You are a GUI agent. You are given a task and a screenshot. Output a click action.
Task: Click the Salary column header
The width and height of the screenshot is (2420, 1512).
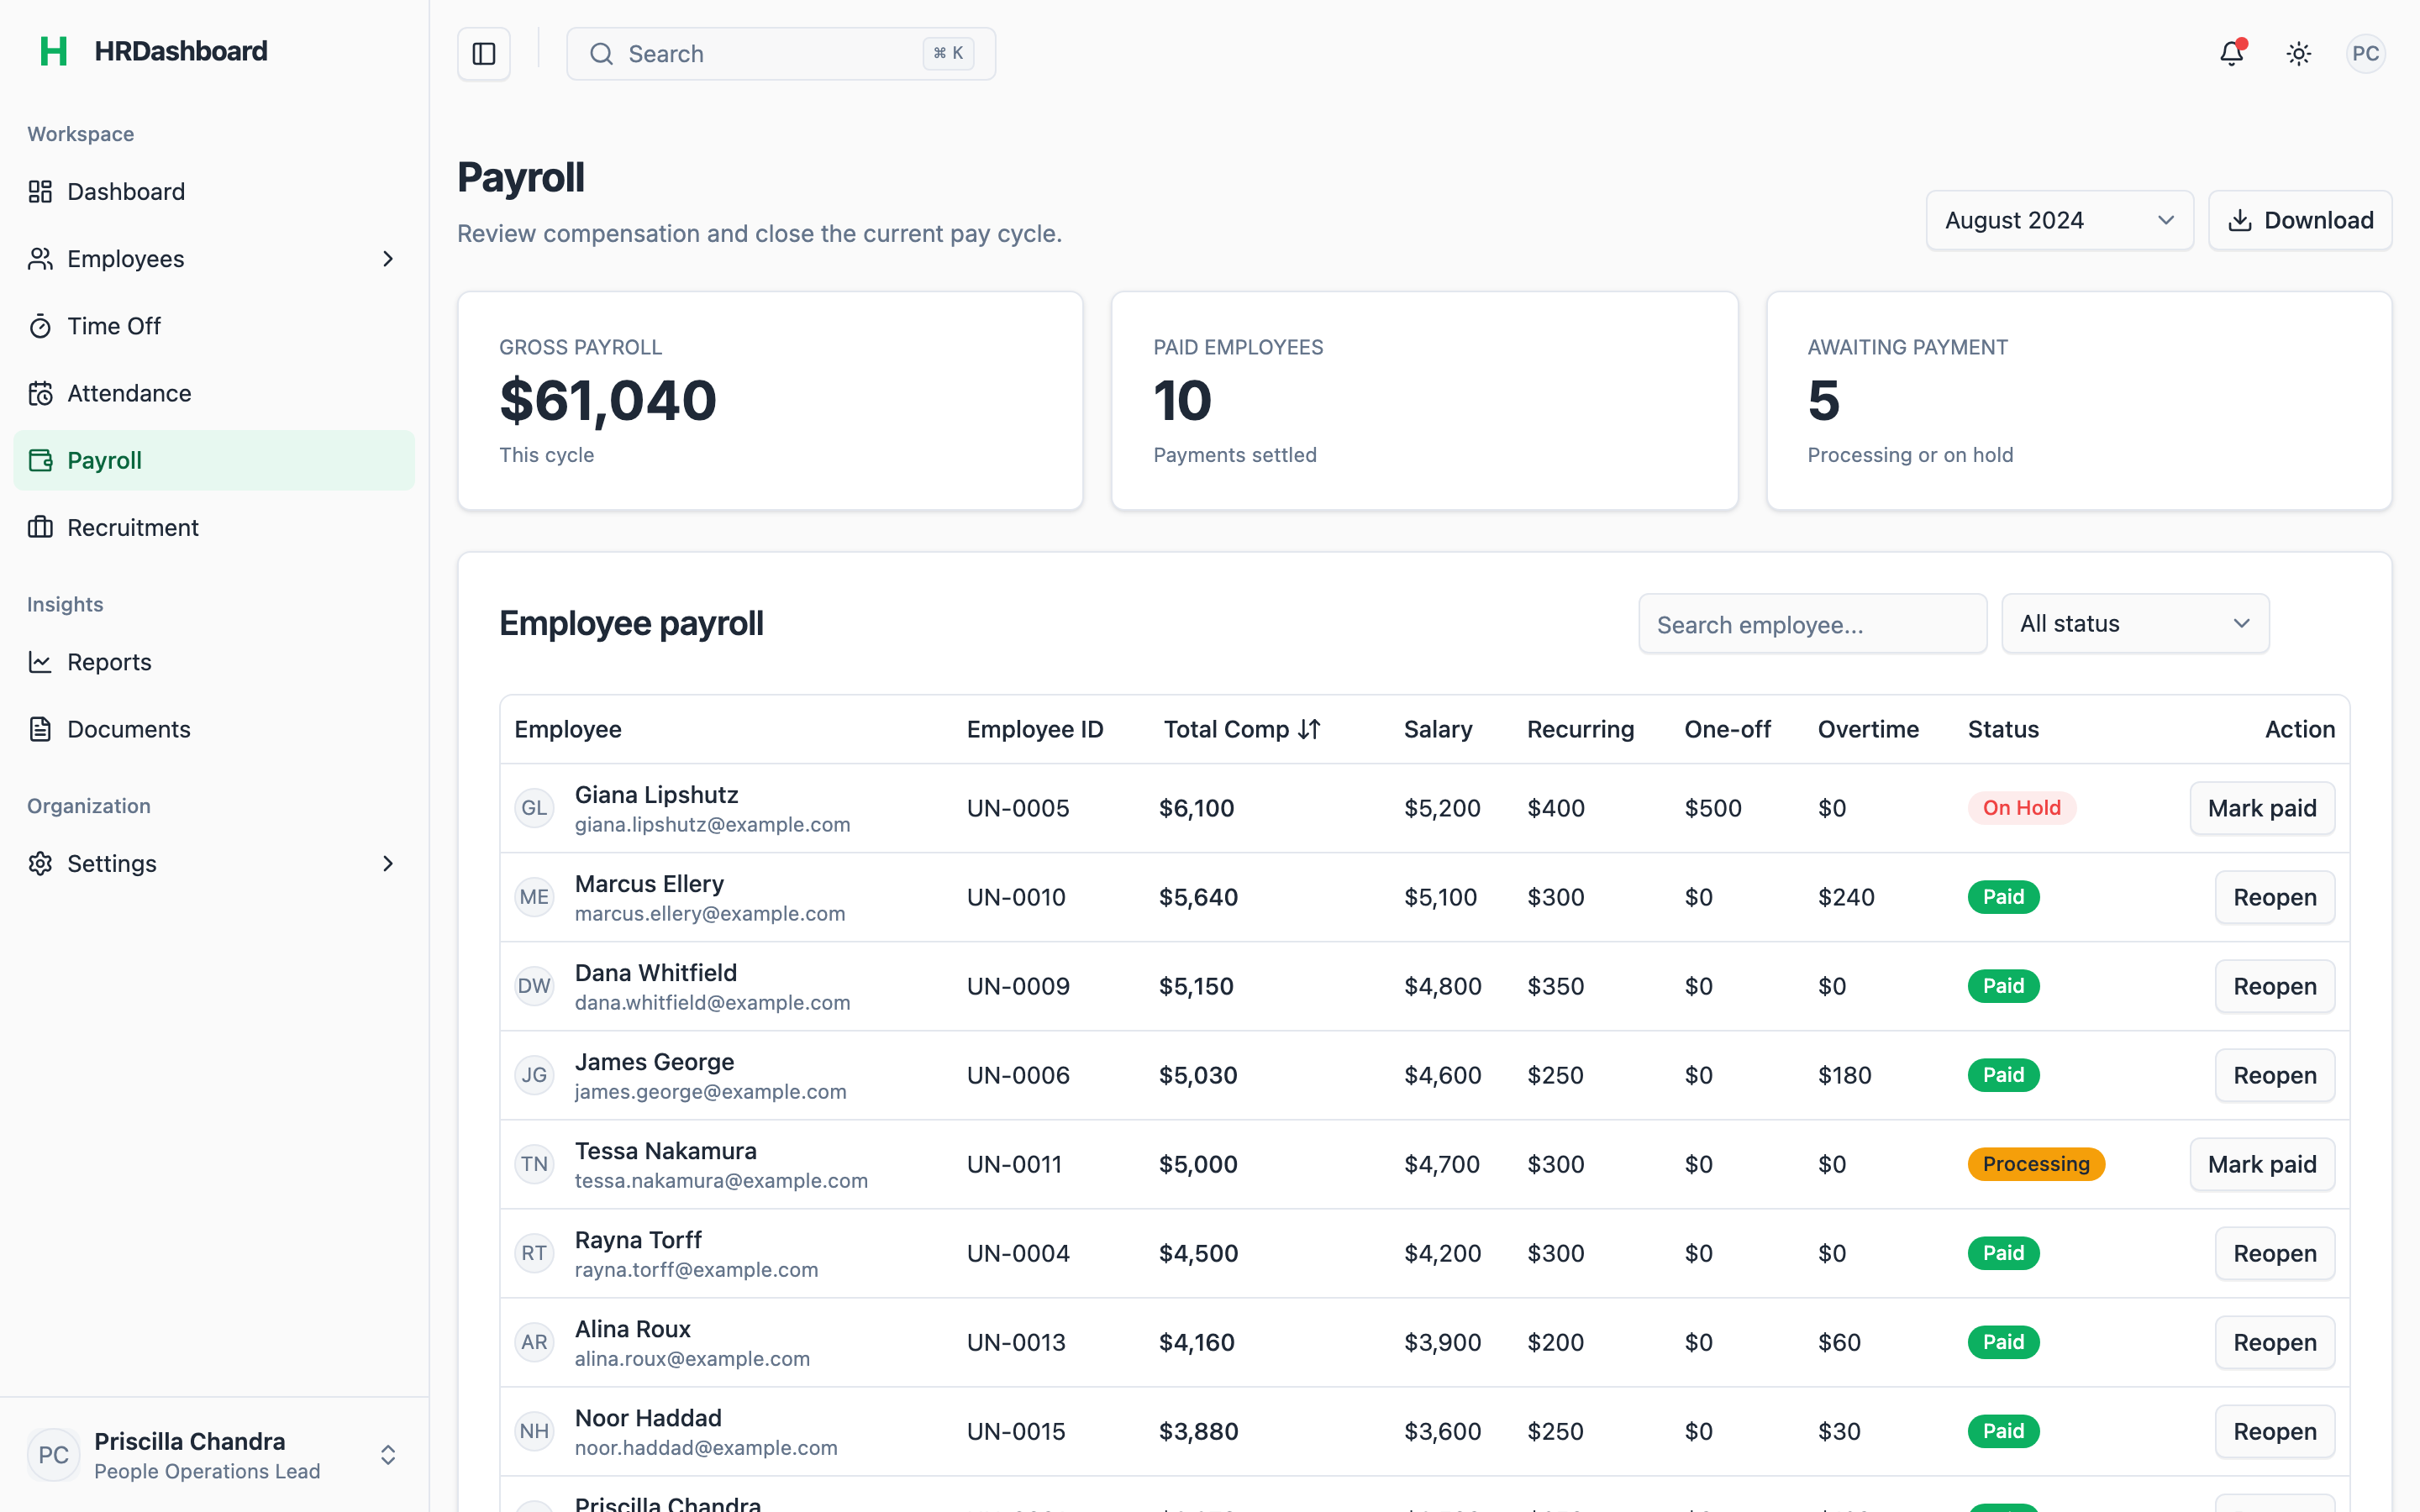[1438, 730]
